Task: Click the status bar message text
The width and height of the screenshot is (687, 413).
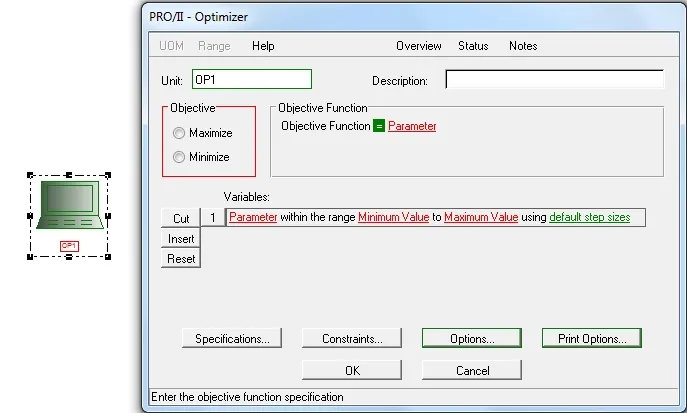Action: (247, 397)
